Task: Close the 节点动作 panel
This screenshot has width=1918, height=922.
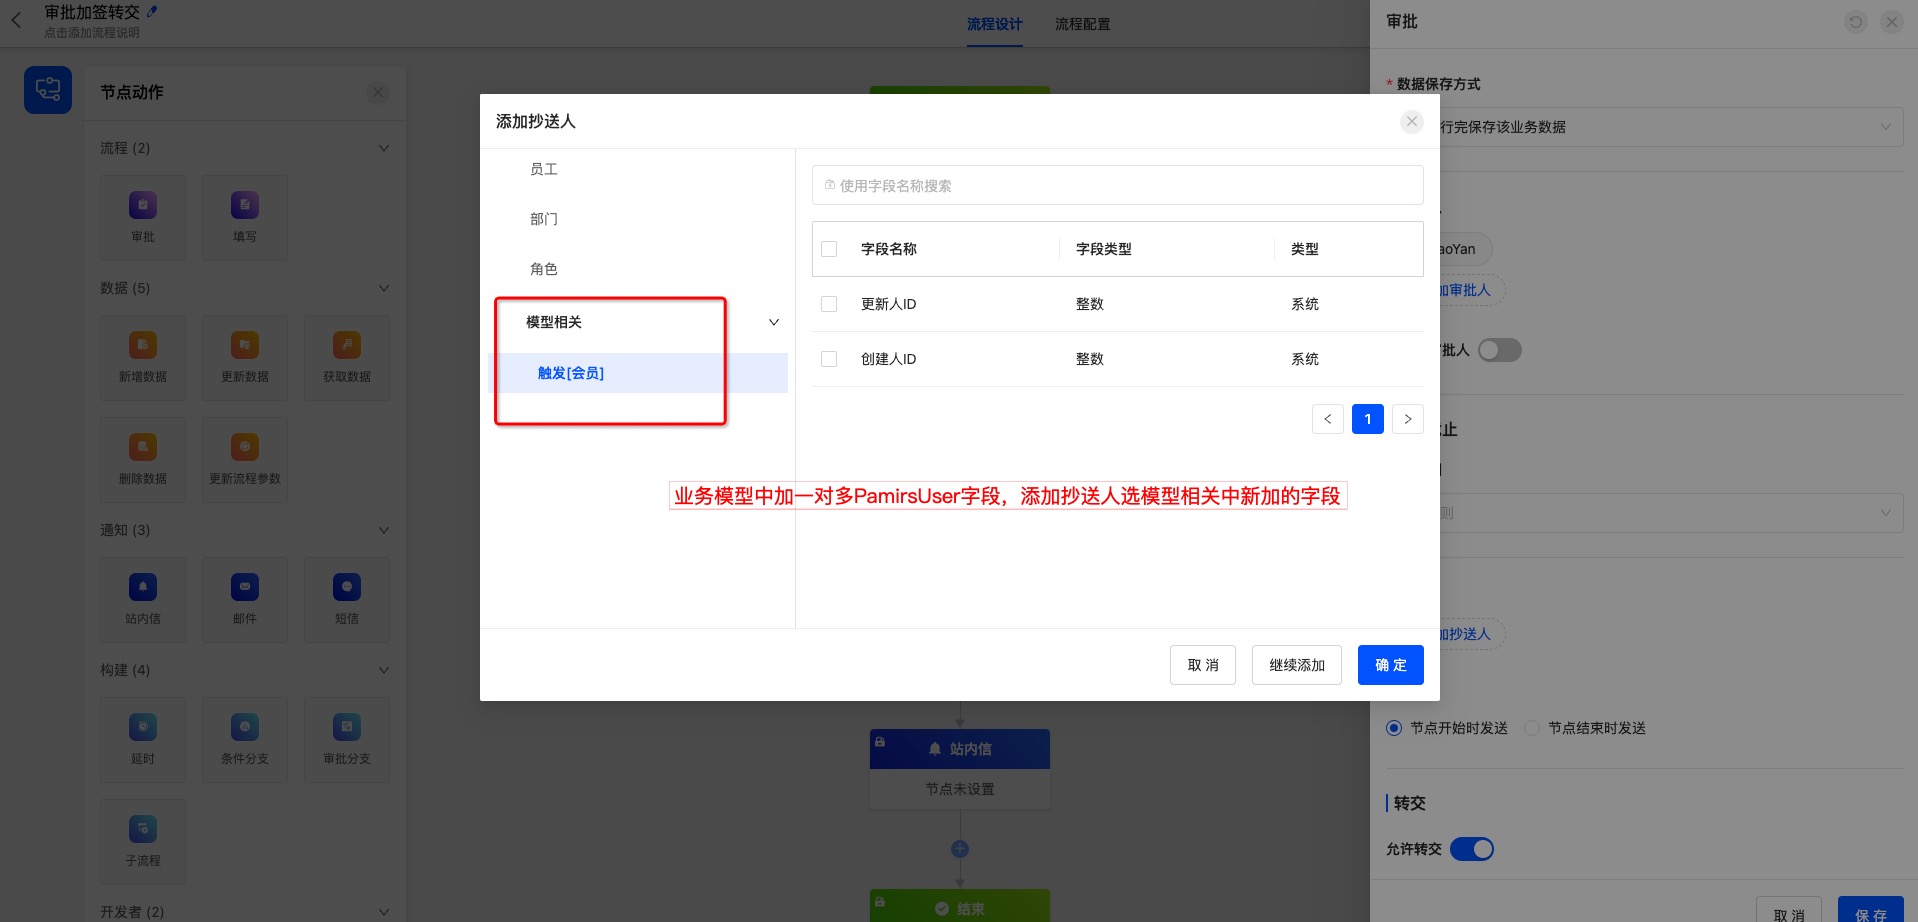Action: tap(378, 92)
